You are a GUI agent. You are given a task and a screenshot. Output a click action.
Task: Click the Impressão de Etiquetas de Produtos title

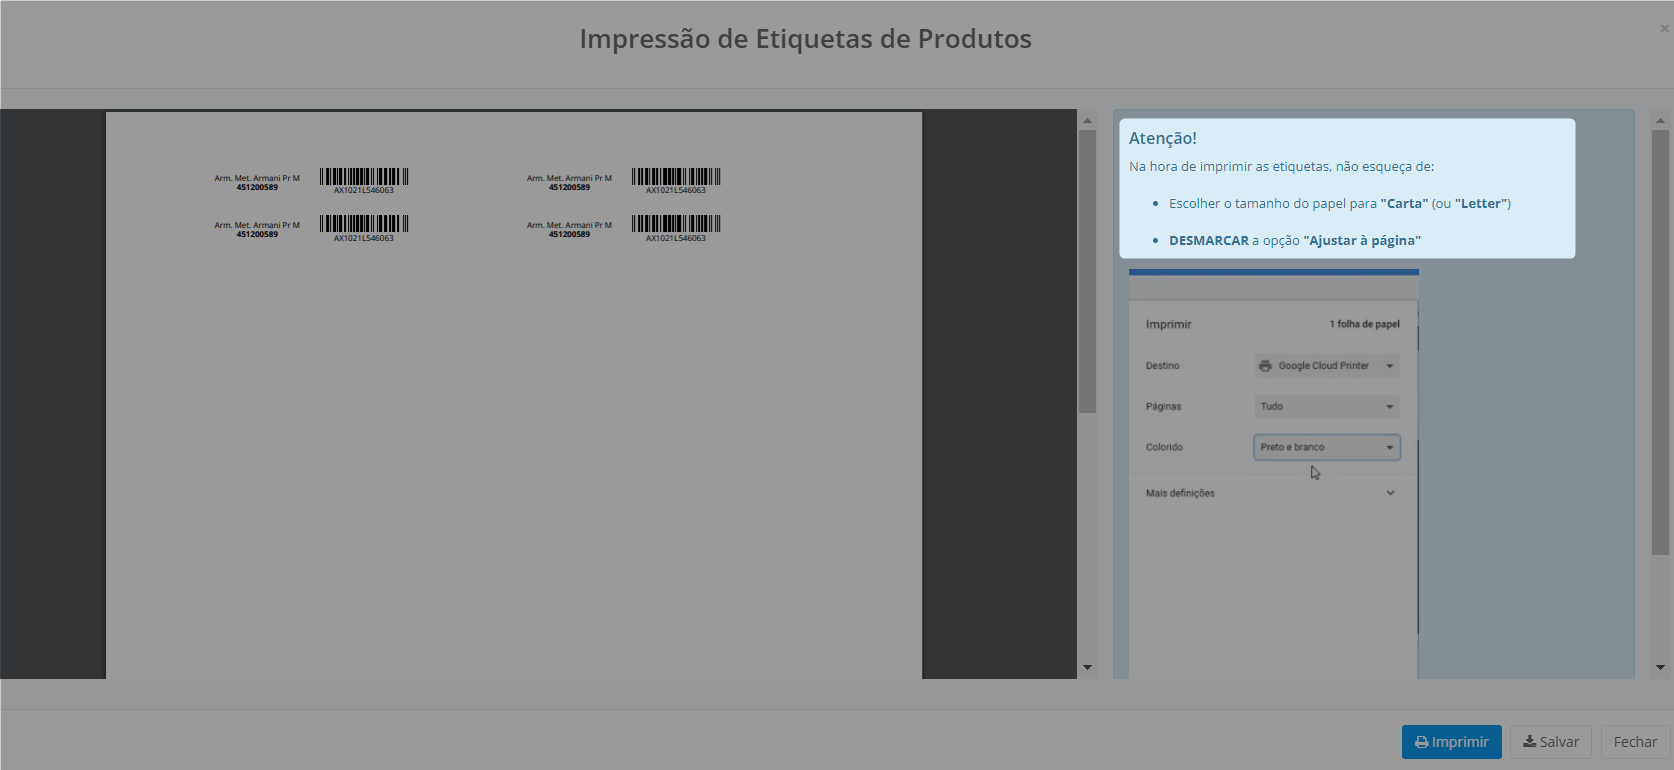805,39
